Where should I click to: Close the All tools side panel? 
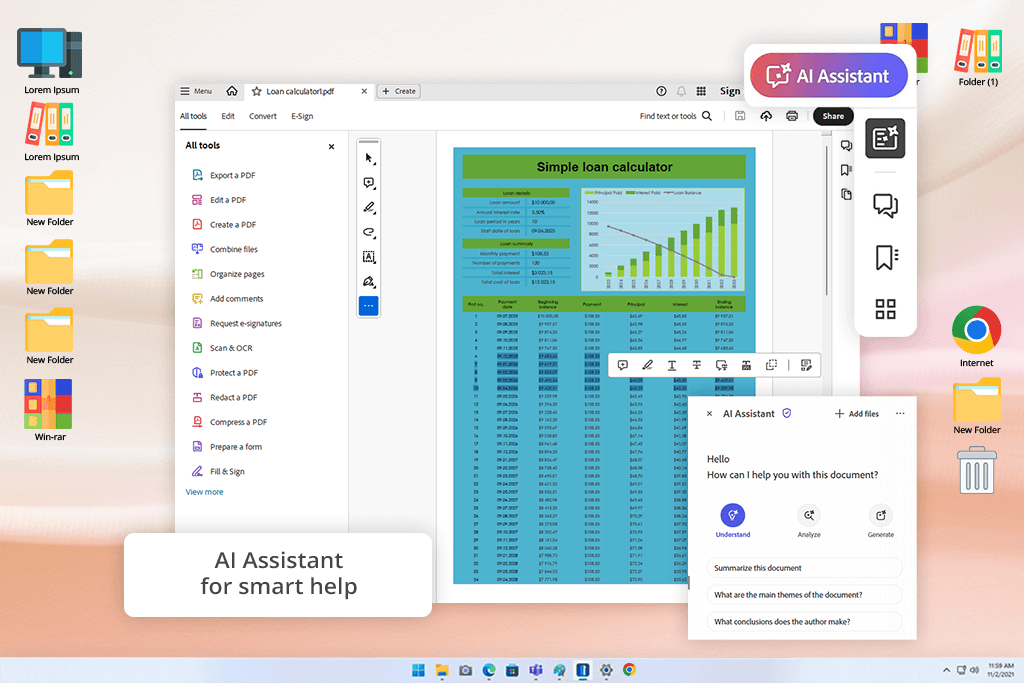(331, 146)
